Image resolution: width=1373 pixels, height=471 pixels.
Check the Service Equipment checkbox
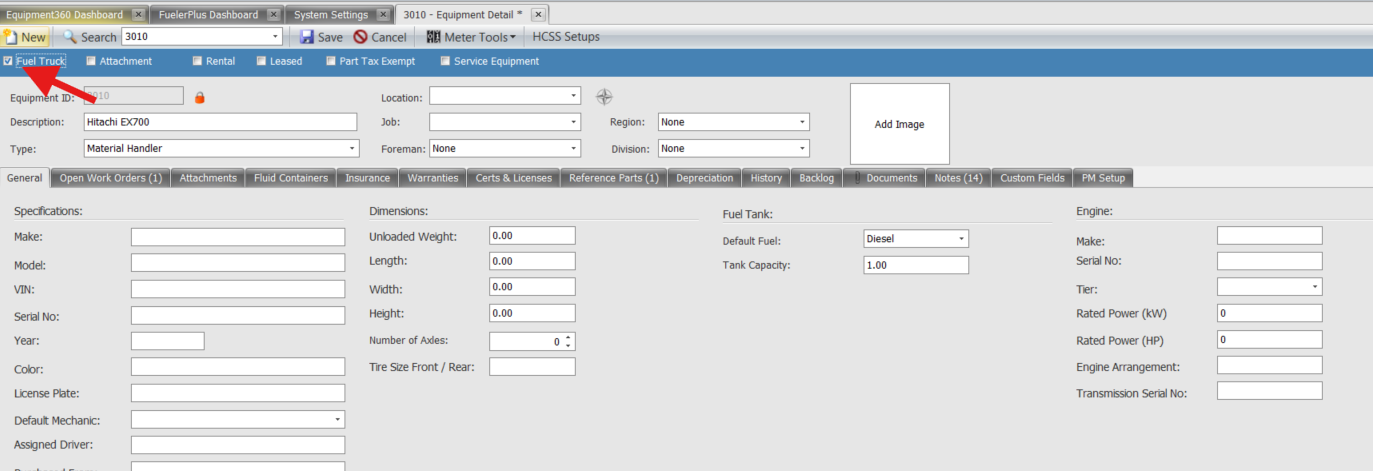tap(445, 61)
